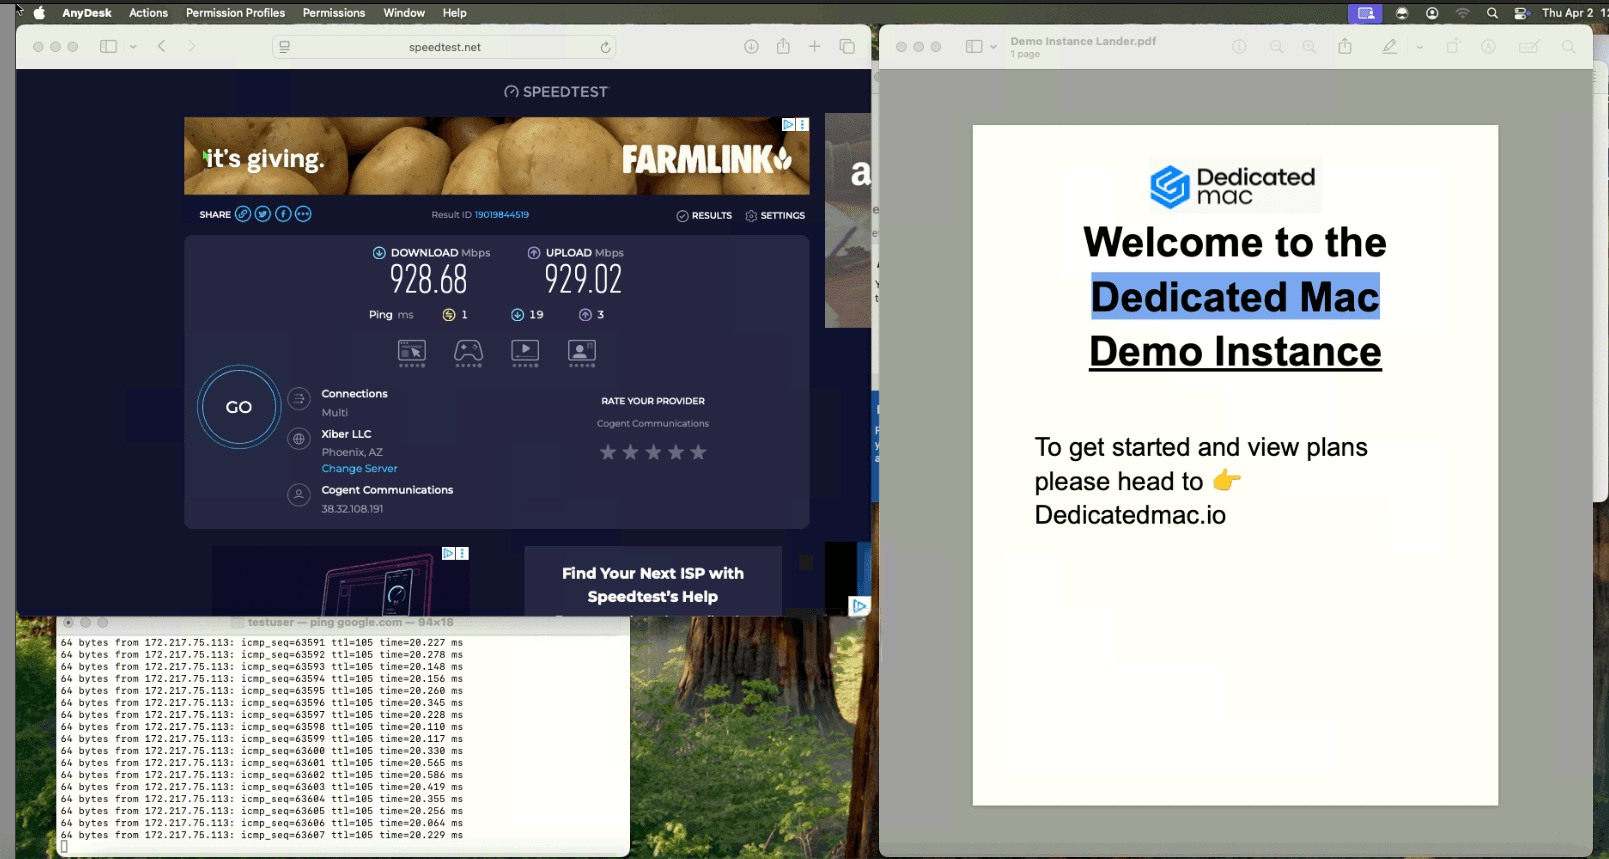The height and width of the screenshot is (859, 1609).
Task: Click the Preview inspector info icon
Action: (x=1239, y=47)
